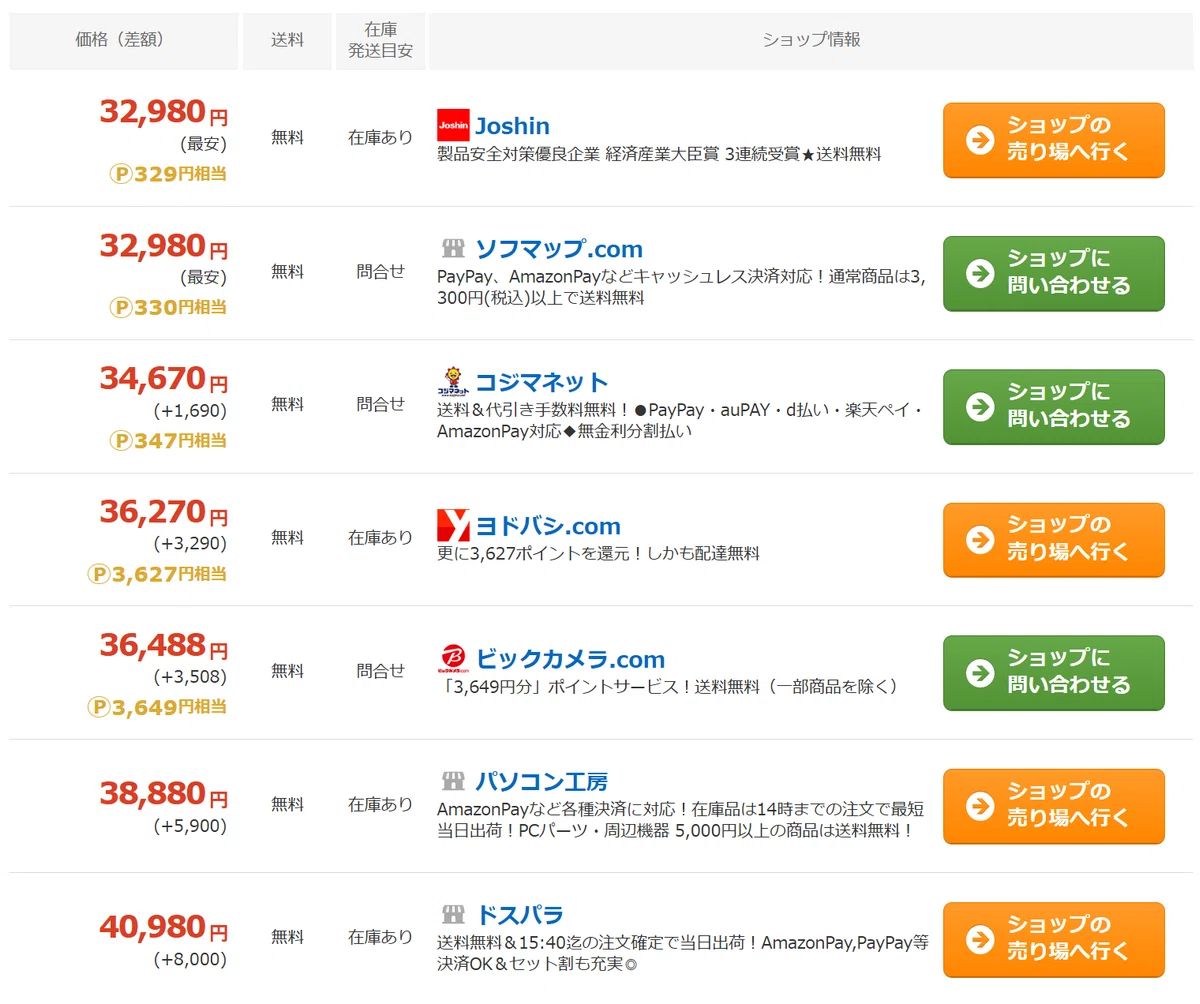Viewport: 1200px width, 1004px height.
Task: Open the ヨドバシ.com shop link
Action: click(x=547, y=526)
